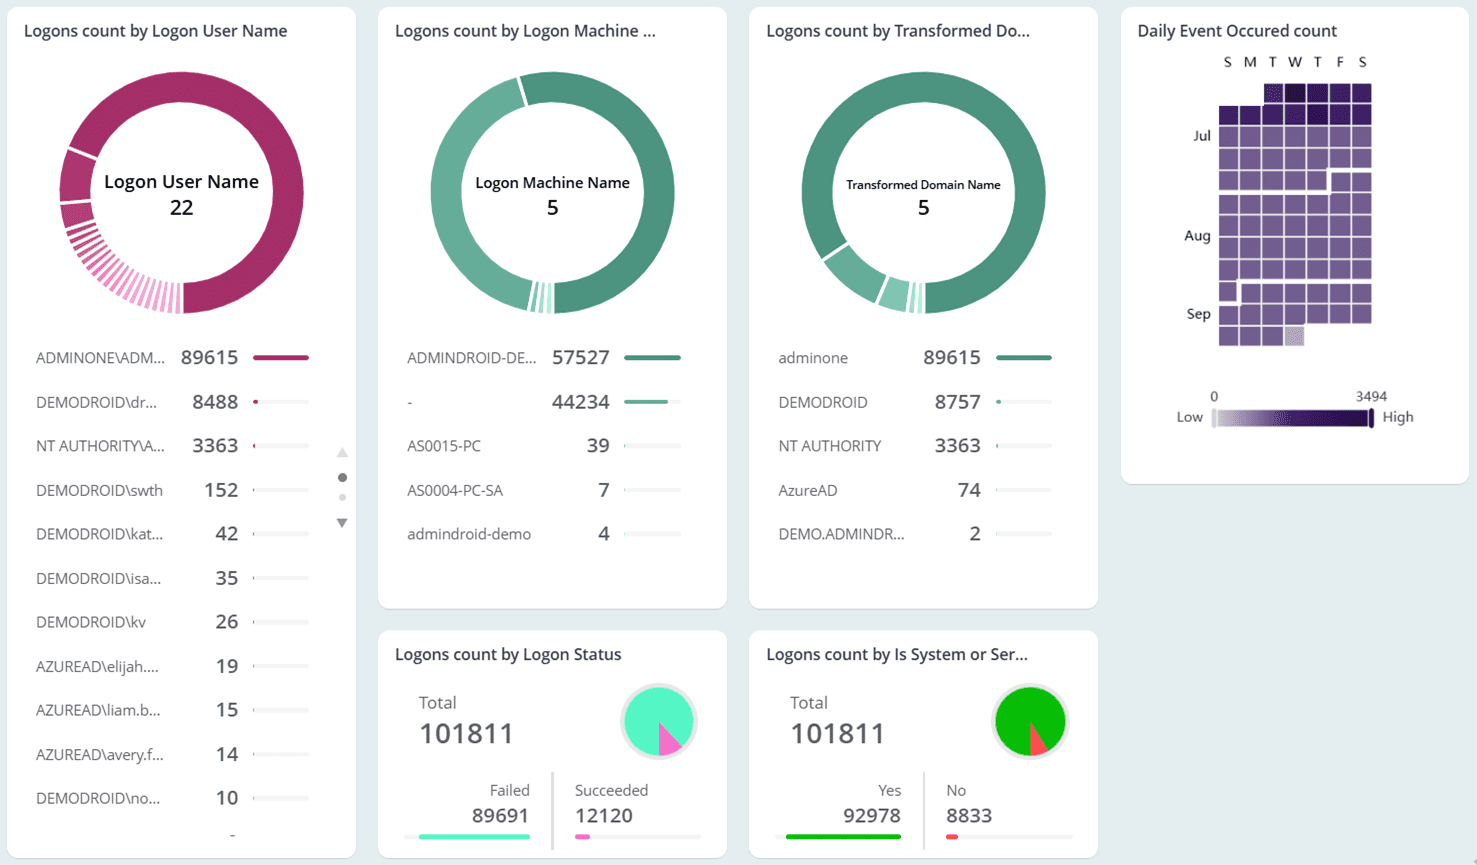The width and height of the screenshot is (1477, 865).
Task: Click the Yes count under system logons
Action: 871,815
